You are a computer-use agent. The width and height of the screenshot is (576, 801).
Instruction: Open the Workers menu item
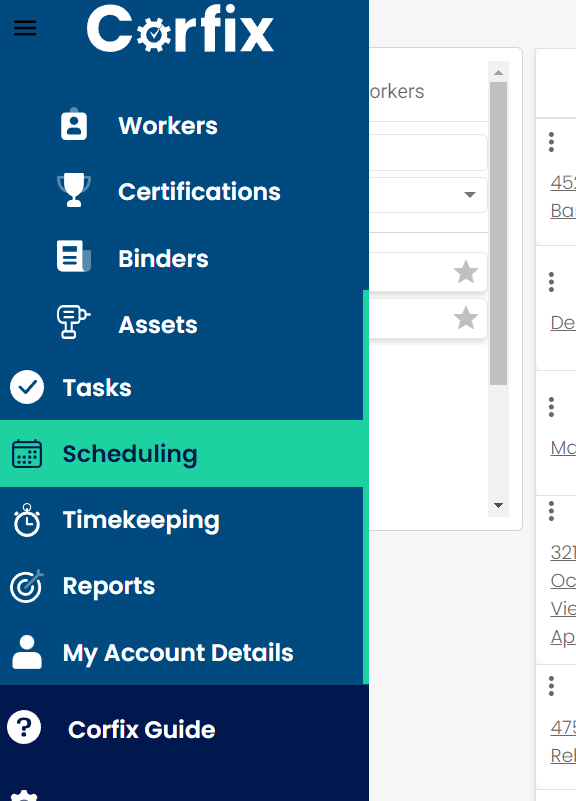[x=167, y=126]
